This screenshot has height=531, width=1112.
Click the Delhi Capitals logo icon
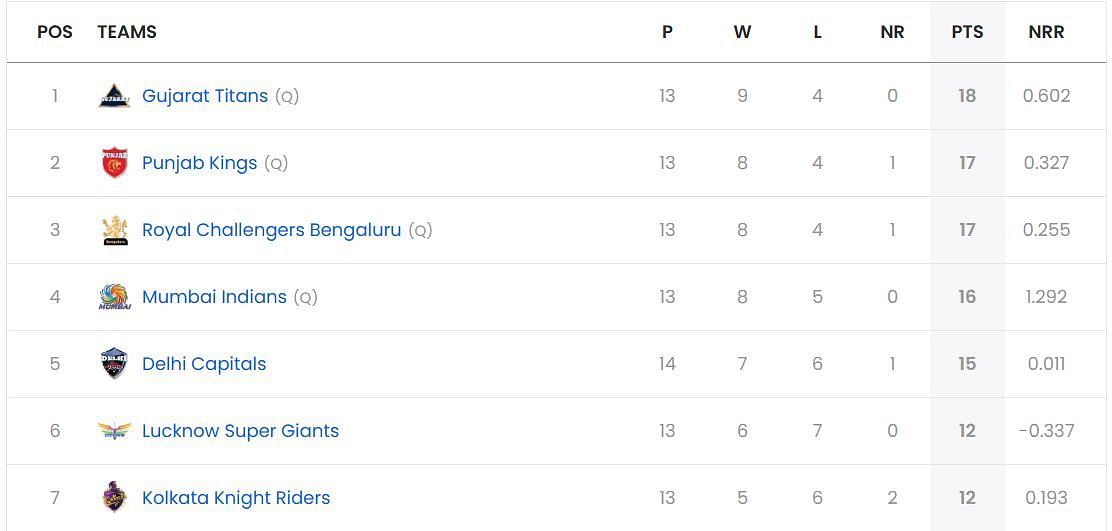[114, 364]
